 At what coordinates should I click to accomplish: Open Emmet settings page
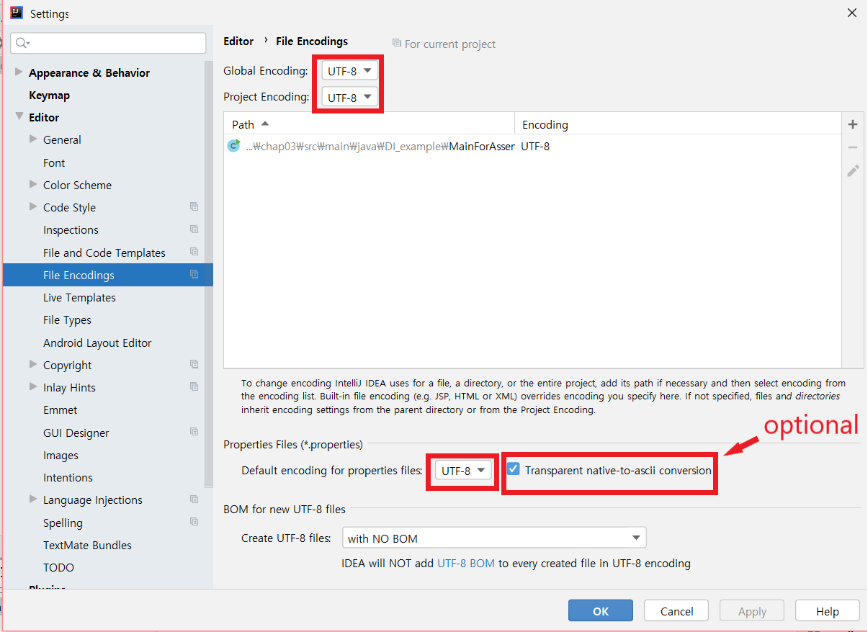coord(60,410)
